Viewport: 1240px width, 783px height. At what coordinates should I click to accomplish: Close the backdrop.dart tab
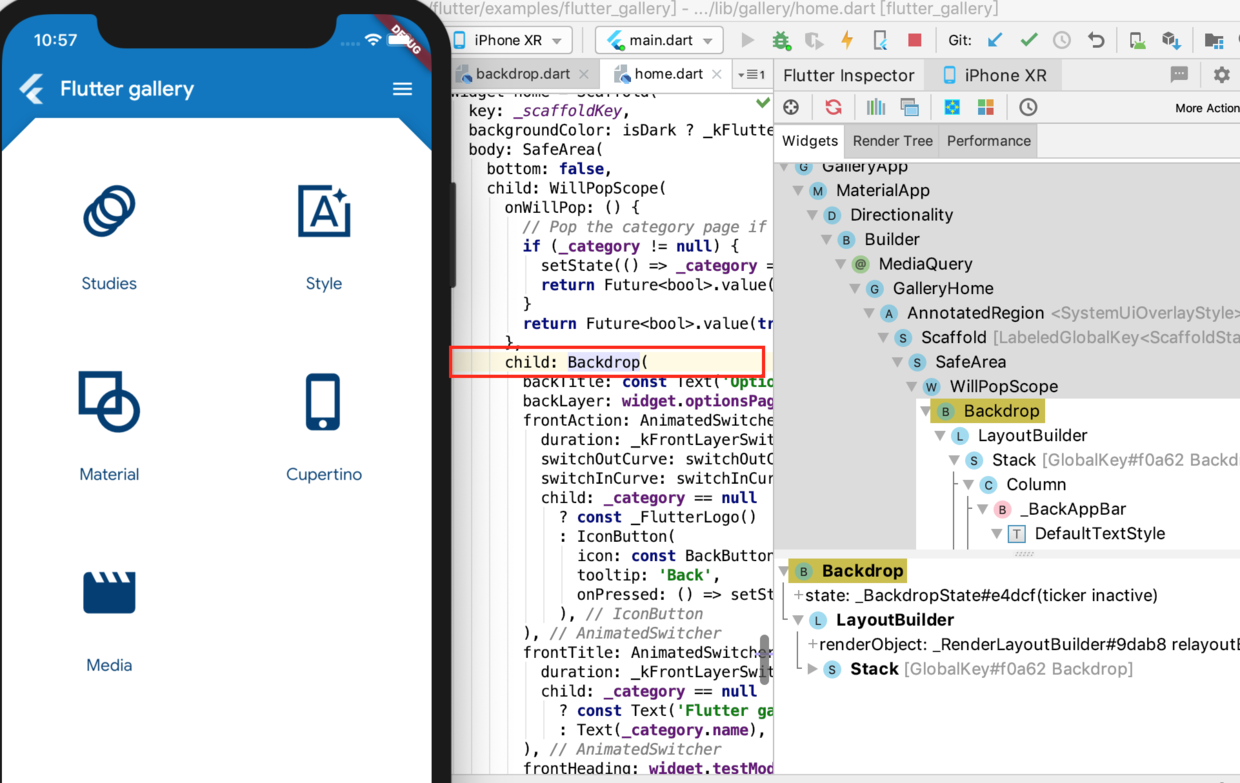coord(585,75)
